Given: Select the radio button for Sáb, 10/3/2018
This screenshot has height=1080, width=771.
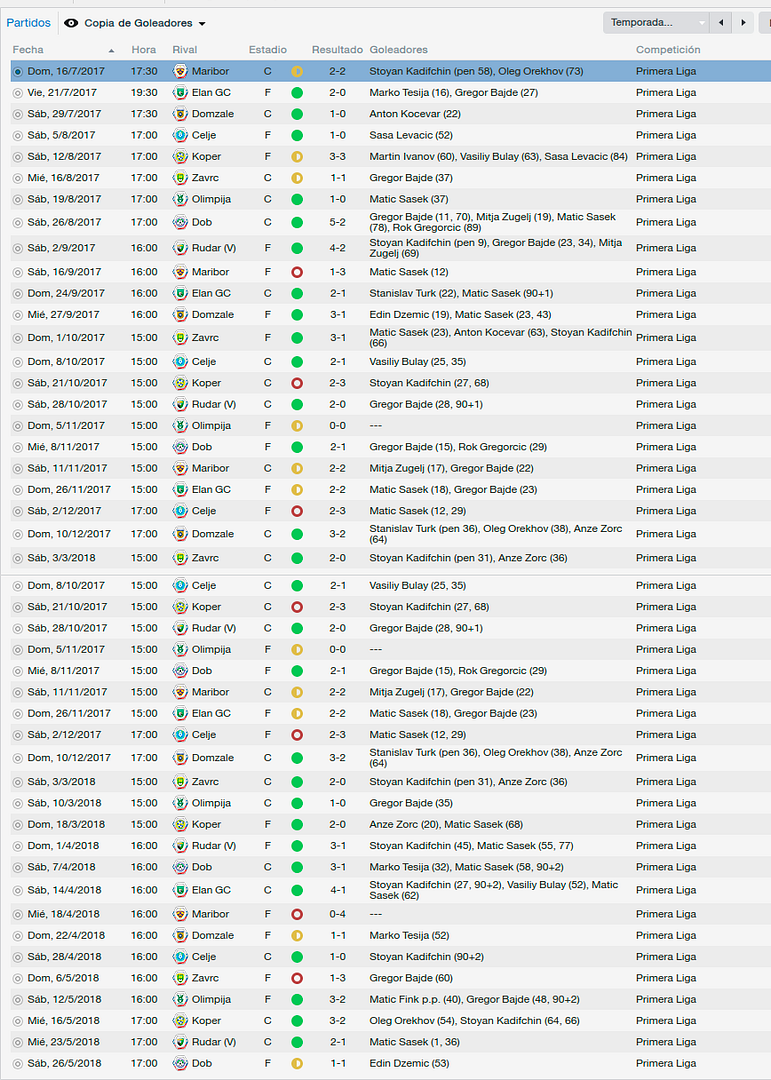Looking at the screenshot, I should (x=18, y=803).
